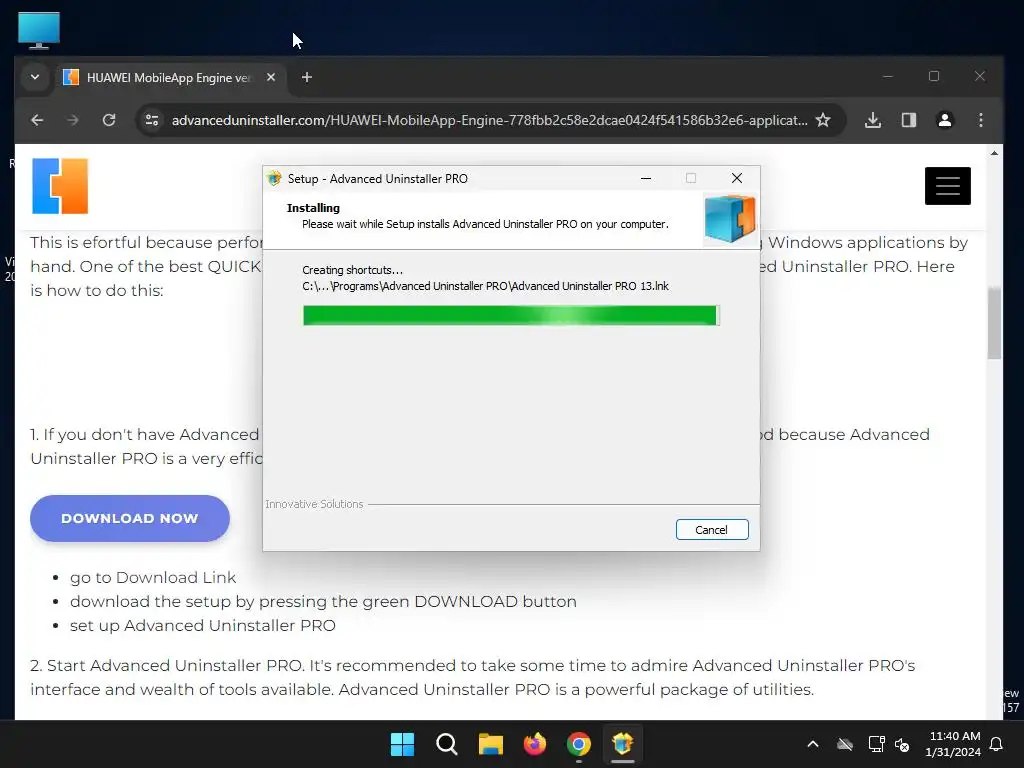This screenshot has height=768, width=1024.
Task: Open Windows taskbar Search
Action: [x=447, y=744]
